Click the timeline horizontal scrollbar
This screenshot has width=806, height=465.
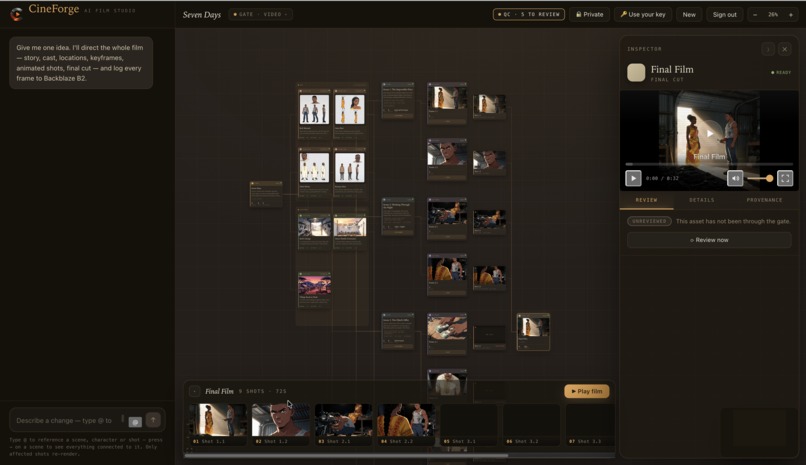tap(346, 455)
